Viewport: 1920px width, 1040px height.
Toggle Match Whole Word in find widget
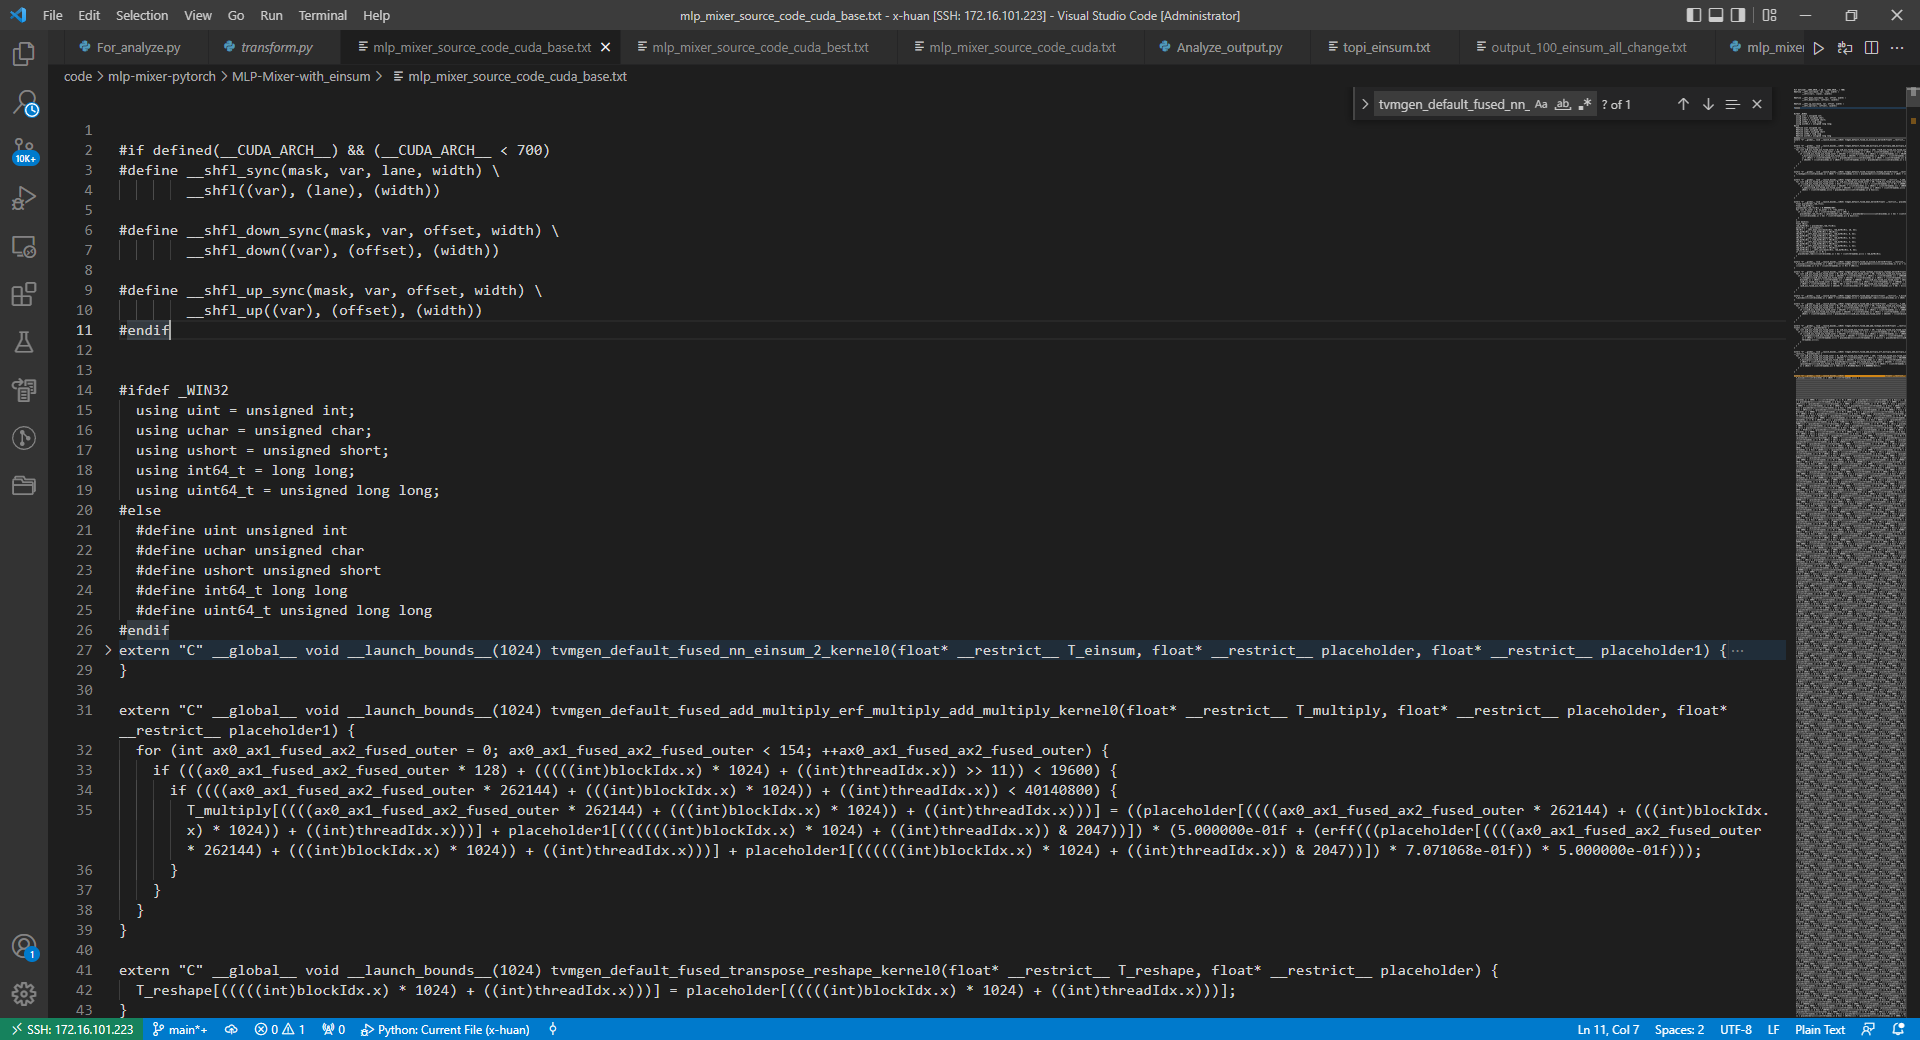tap(1563, 105)
